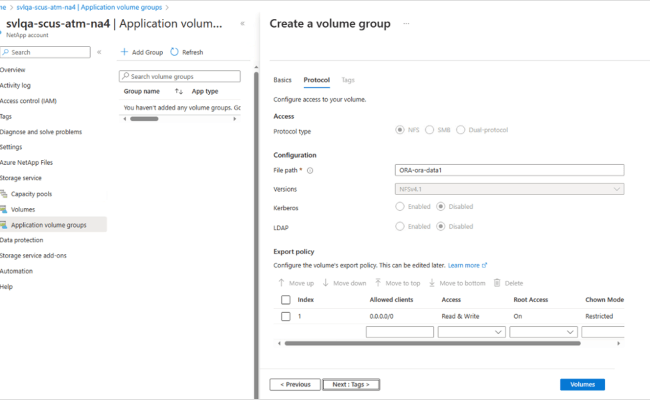Image resolution: width=650 pixels, height=400 pixels.
Task: Click the File path info icon
Action: point(310,170)
